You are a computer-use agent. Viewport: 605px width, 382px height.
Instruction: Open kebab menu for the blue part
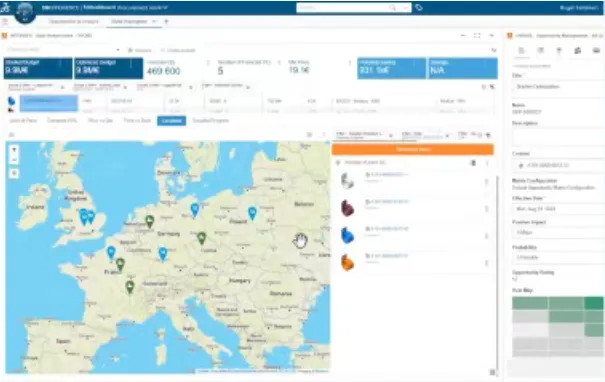coord(487,236)
